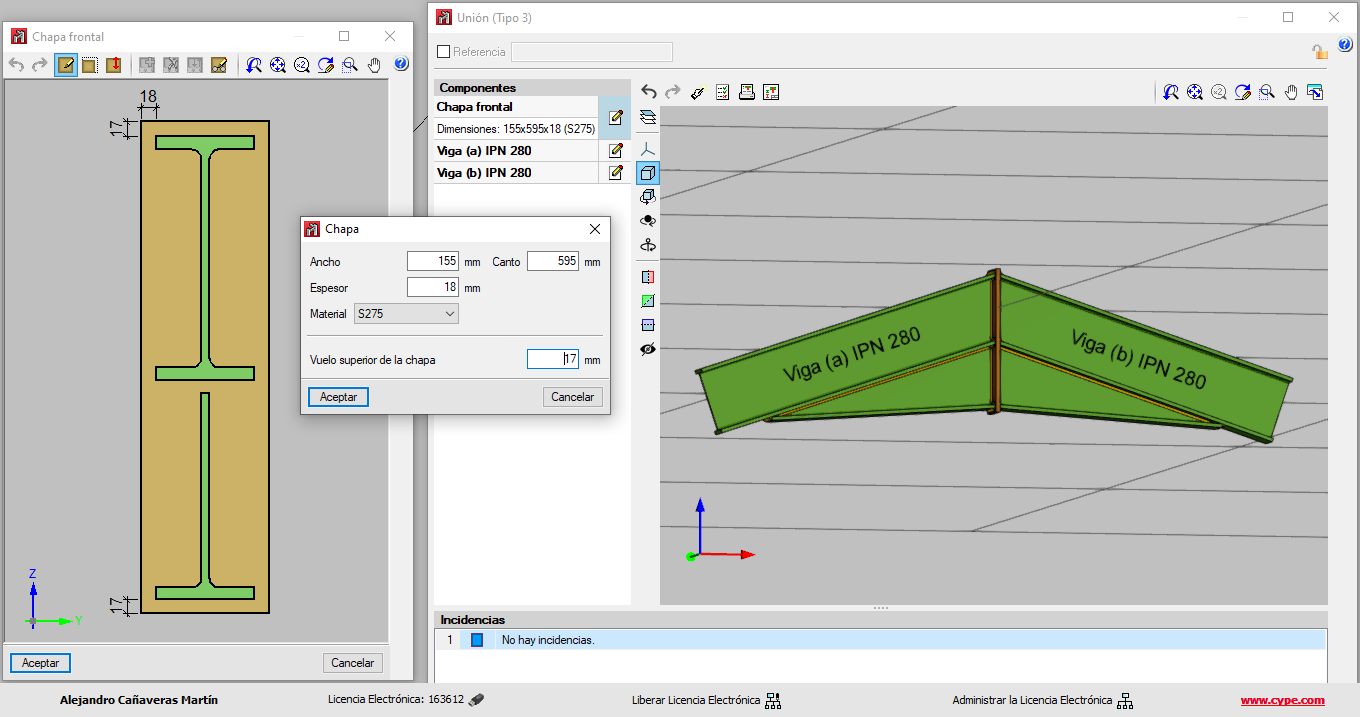
Task: Click the print icon in Unión toolbar
Action: (746, 92)
